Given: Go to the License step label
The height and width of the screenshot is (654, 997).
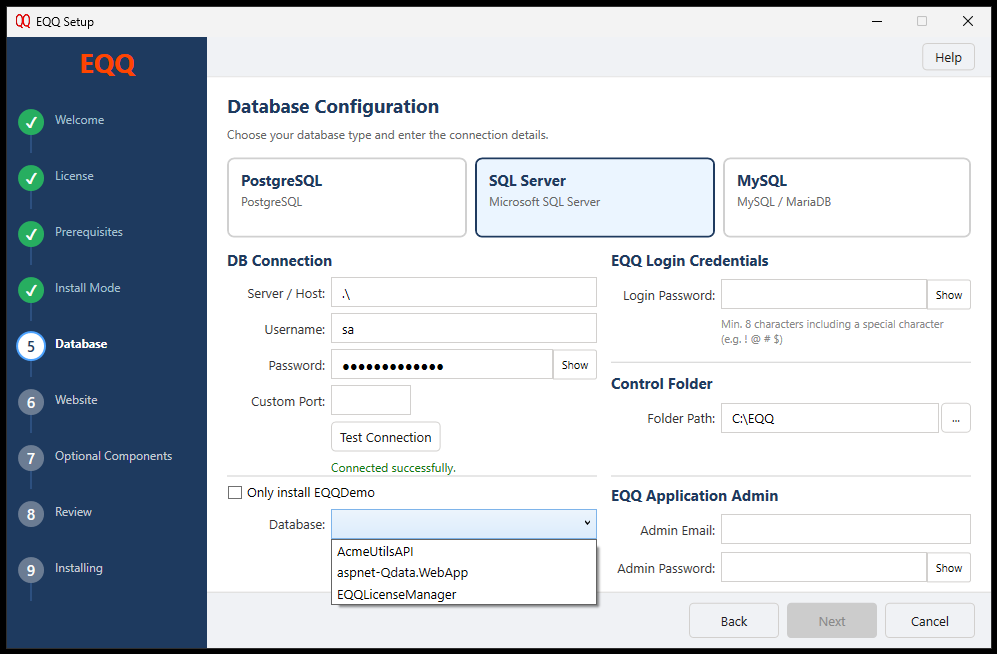Looking at the screenshot, I should [x=74, y=175].
